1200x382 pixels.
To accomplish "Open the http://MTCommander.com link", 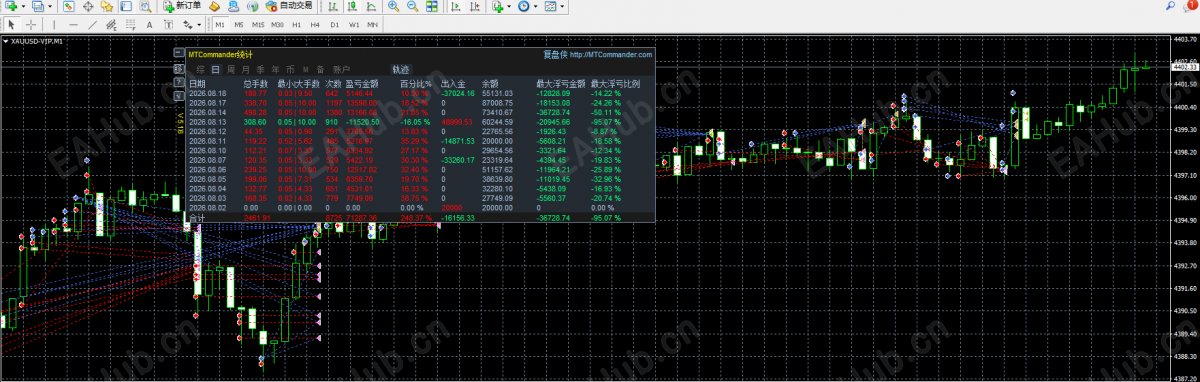I will [x=610, y=54].
